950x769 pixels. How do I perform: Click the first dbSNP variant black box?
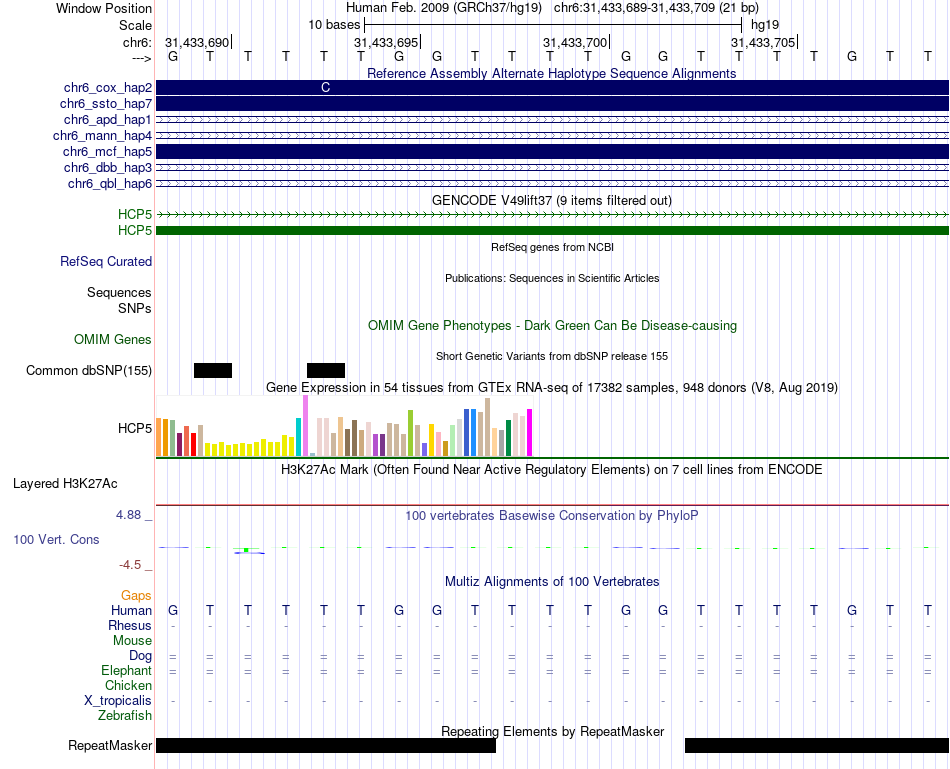tap(213, 370)
